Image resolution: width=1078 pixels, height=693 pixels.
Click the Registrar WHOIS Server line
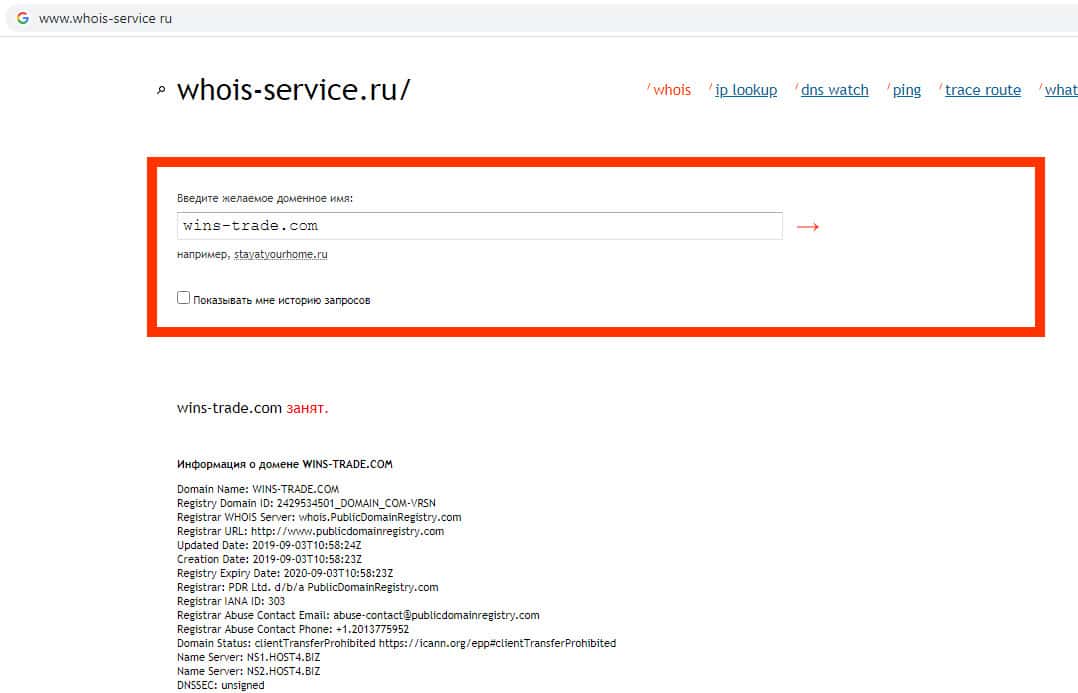[x=319, y=517]
